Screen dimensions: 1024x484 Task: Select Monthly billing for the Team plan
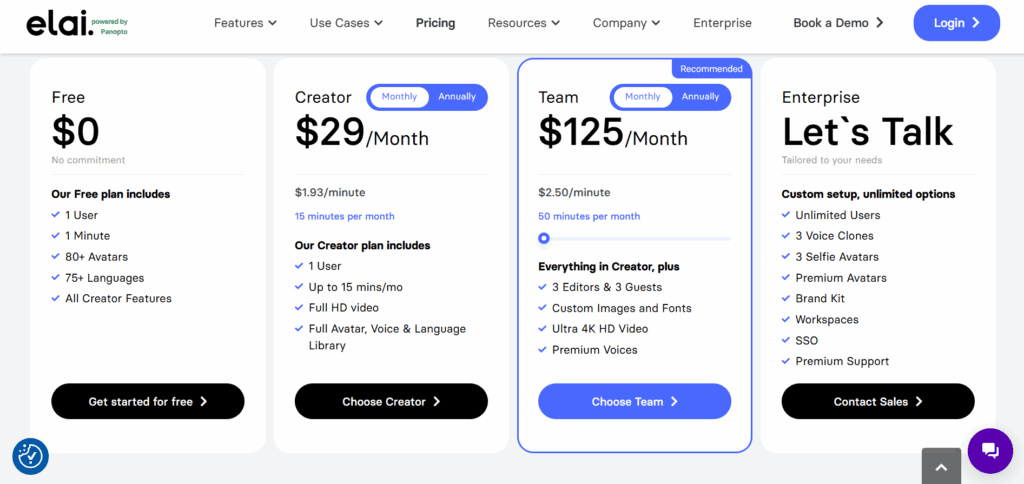[x=642, y=97]
